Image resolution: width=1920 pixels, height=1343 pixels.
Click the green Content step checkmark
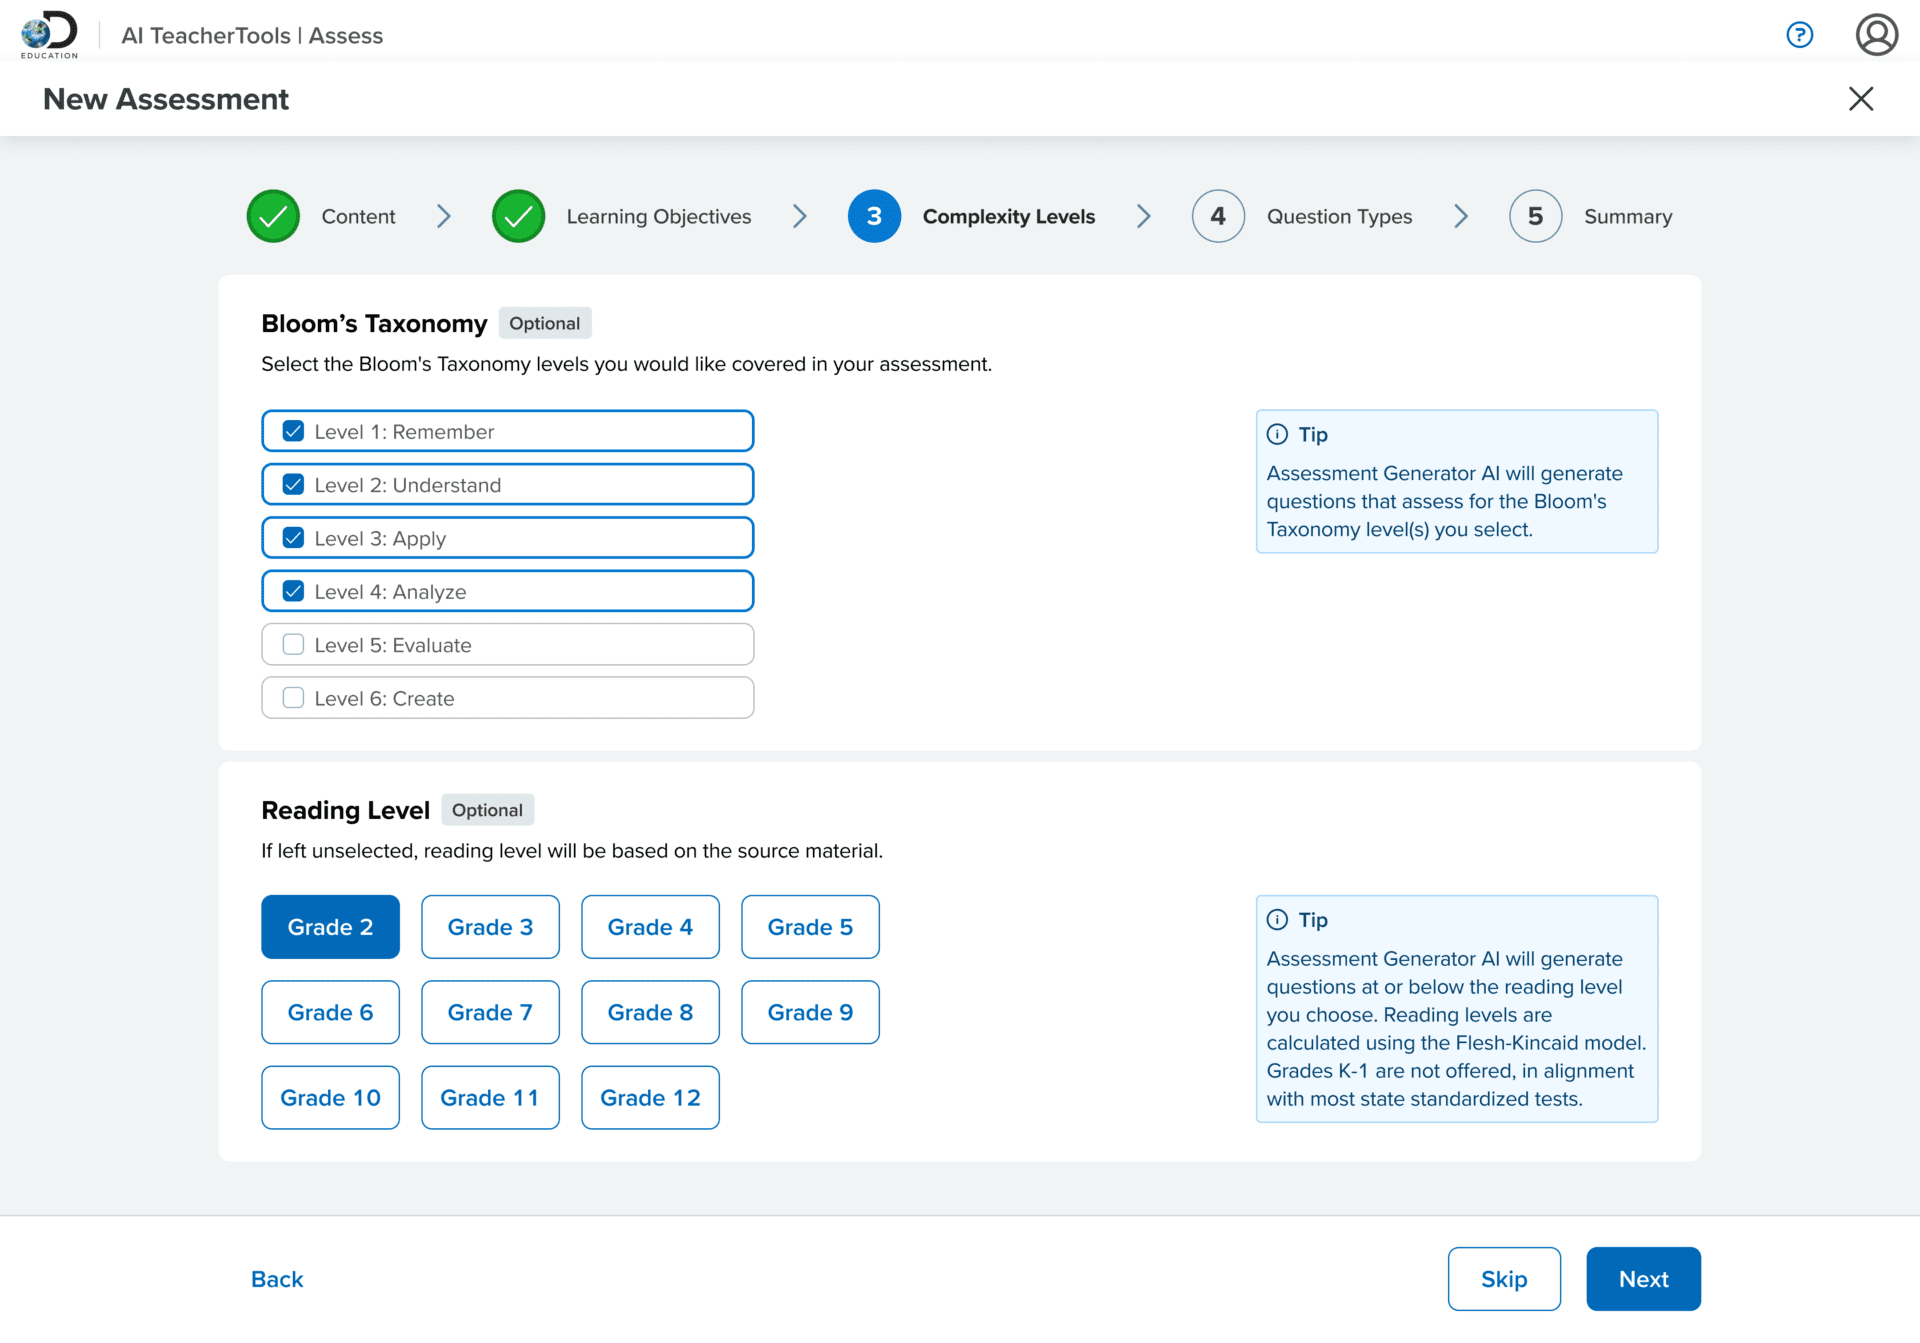[273, 216]
